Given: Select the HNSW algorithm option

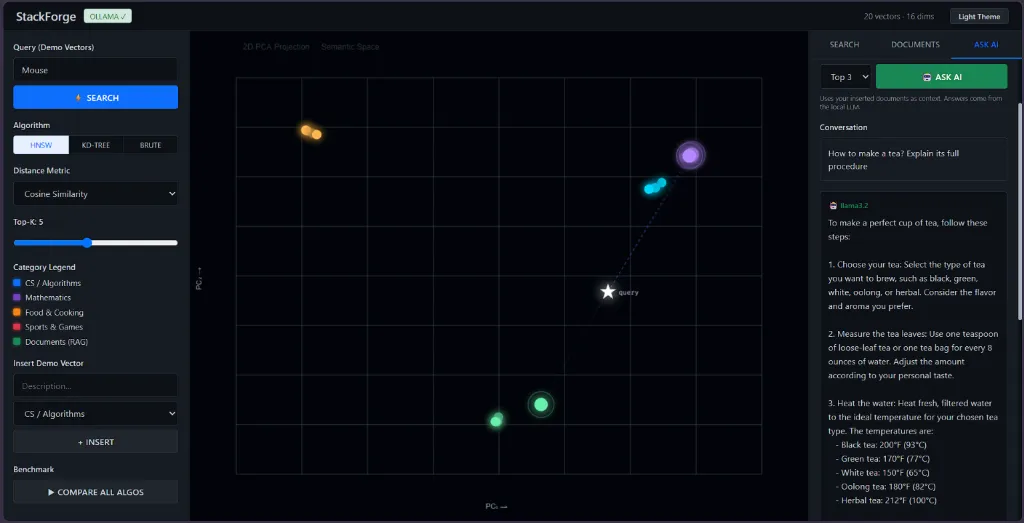Looking at the screenshot, I should coord(40,145).
